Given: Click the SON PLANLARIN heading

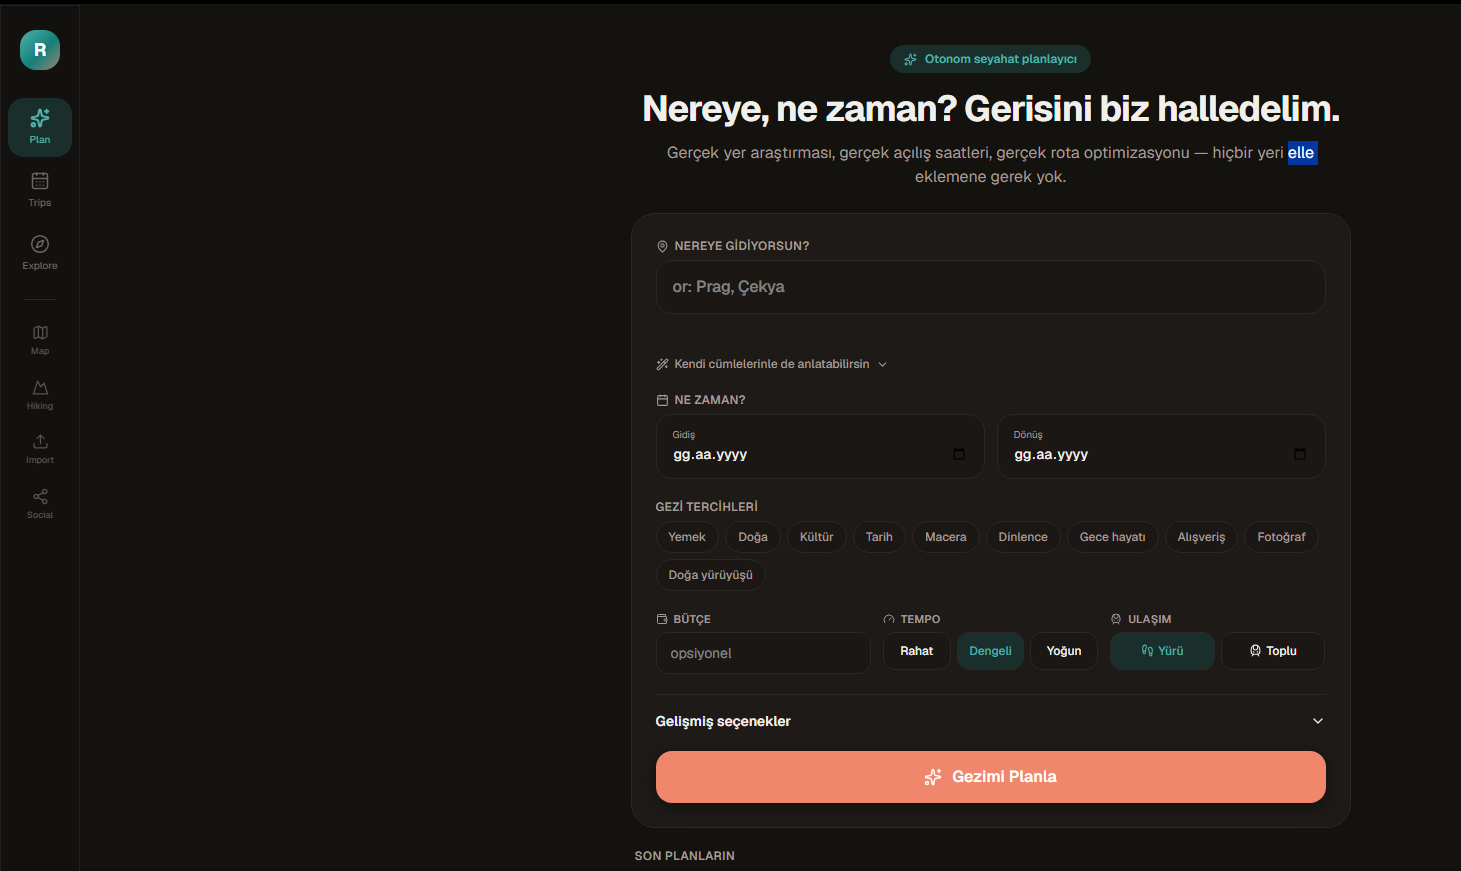Looking at the screenshot, I should (x=684, y=856).
